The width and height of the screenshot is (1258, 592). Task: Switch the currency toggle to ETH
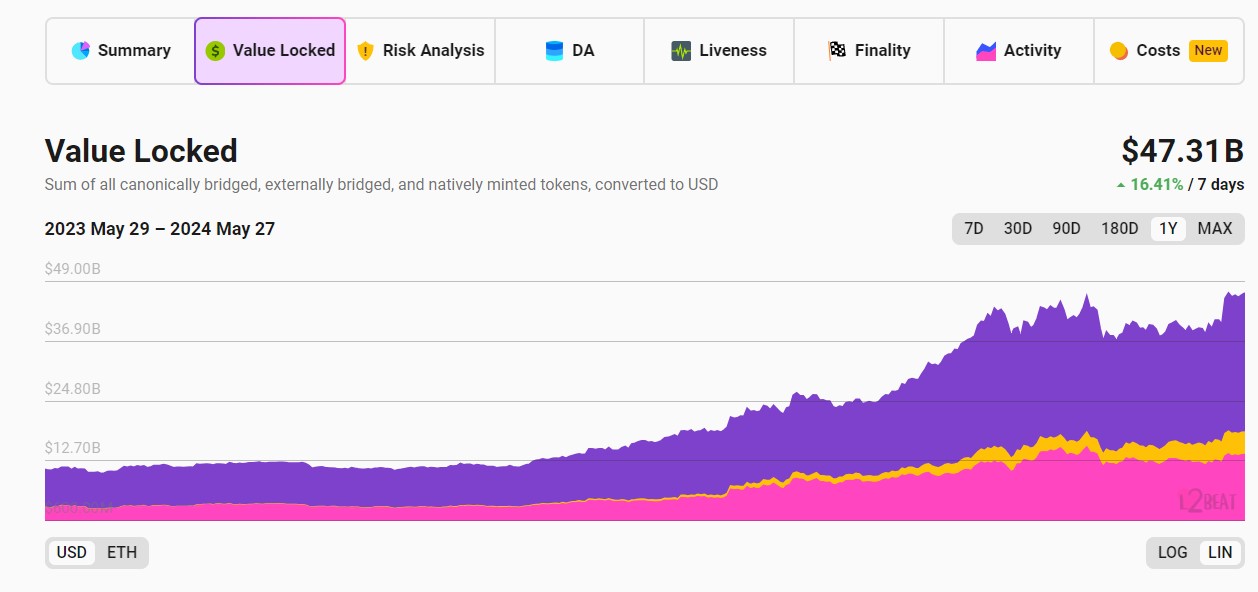120,552
